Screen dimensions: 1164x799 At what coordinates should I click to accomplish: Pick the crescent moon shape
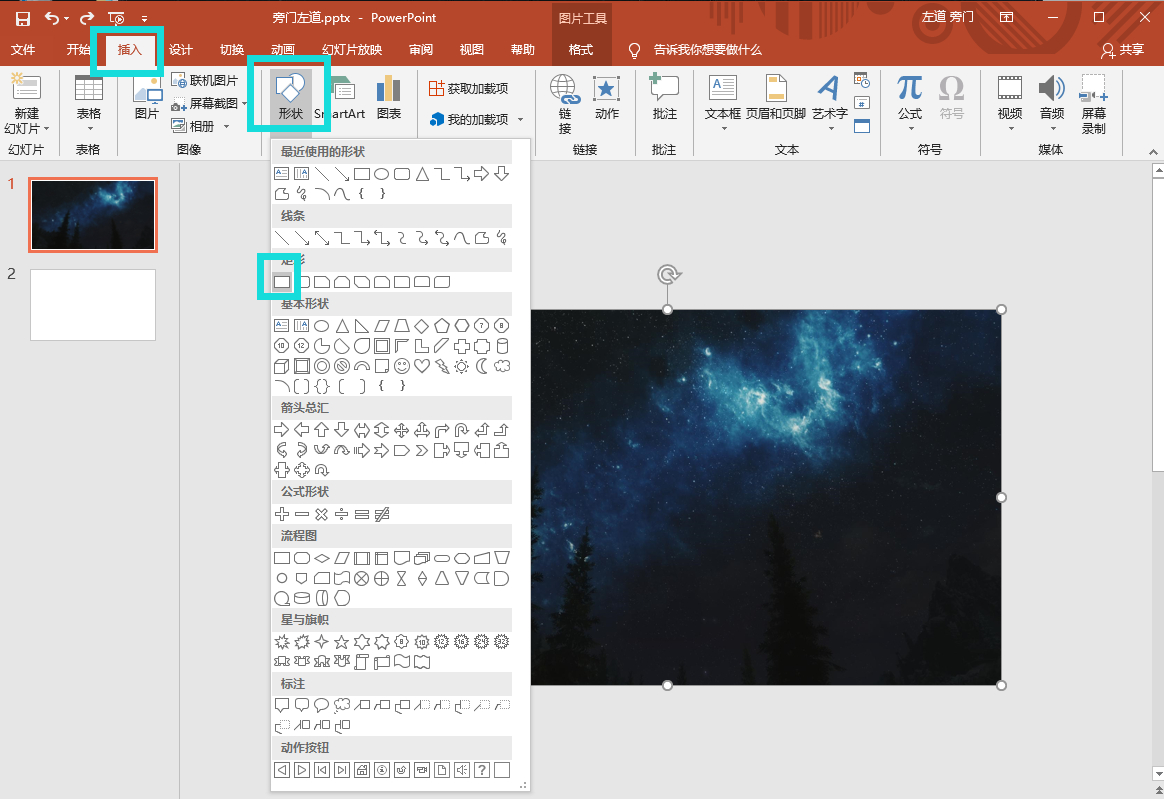click(482, 366)
